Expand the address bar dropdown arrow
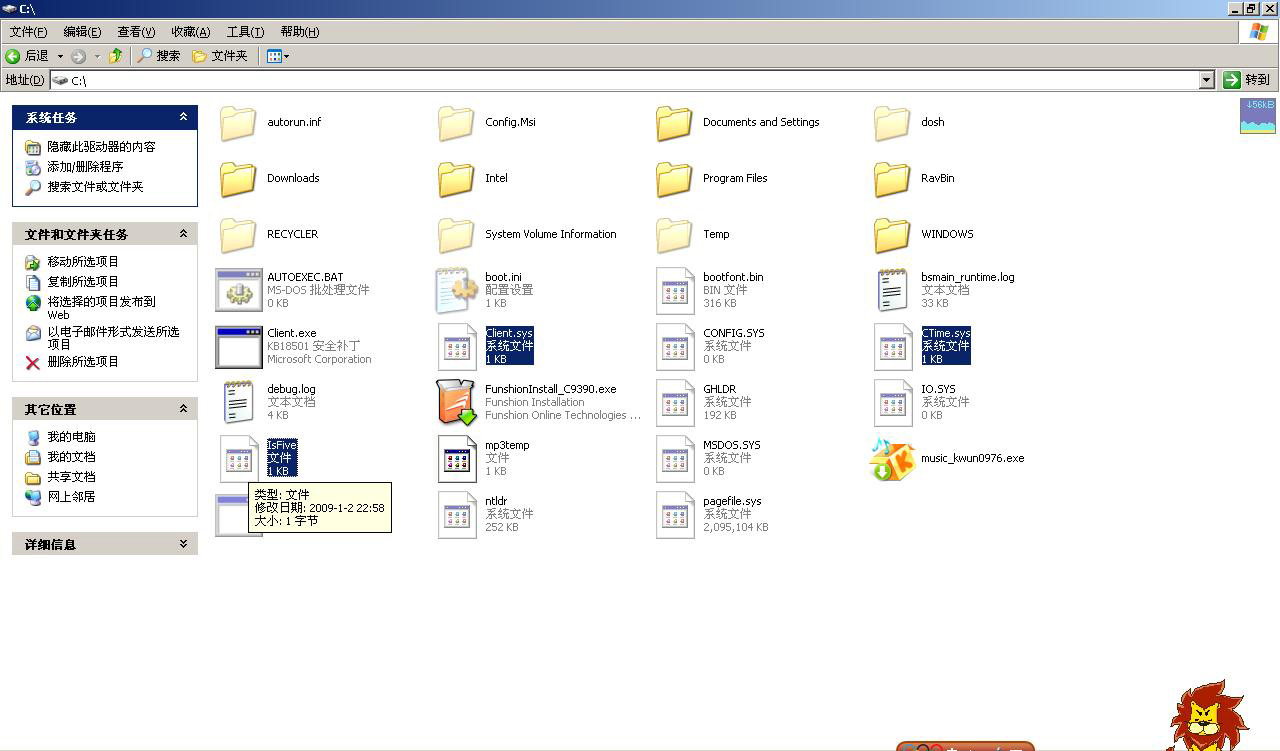The width and height of the screenshot is (1280, 751). (1206, 80)
